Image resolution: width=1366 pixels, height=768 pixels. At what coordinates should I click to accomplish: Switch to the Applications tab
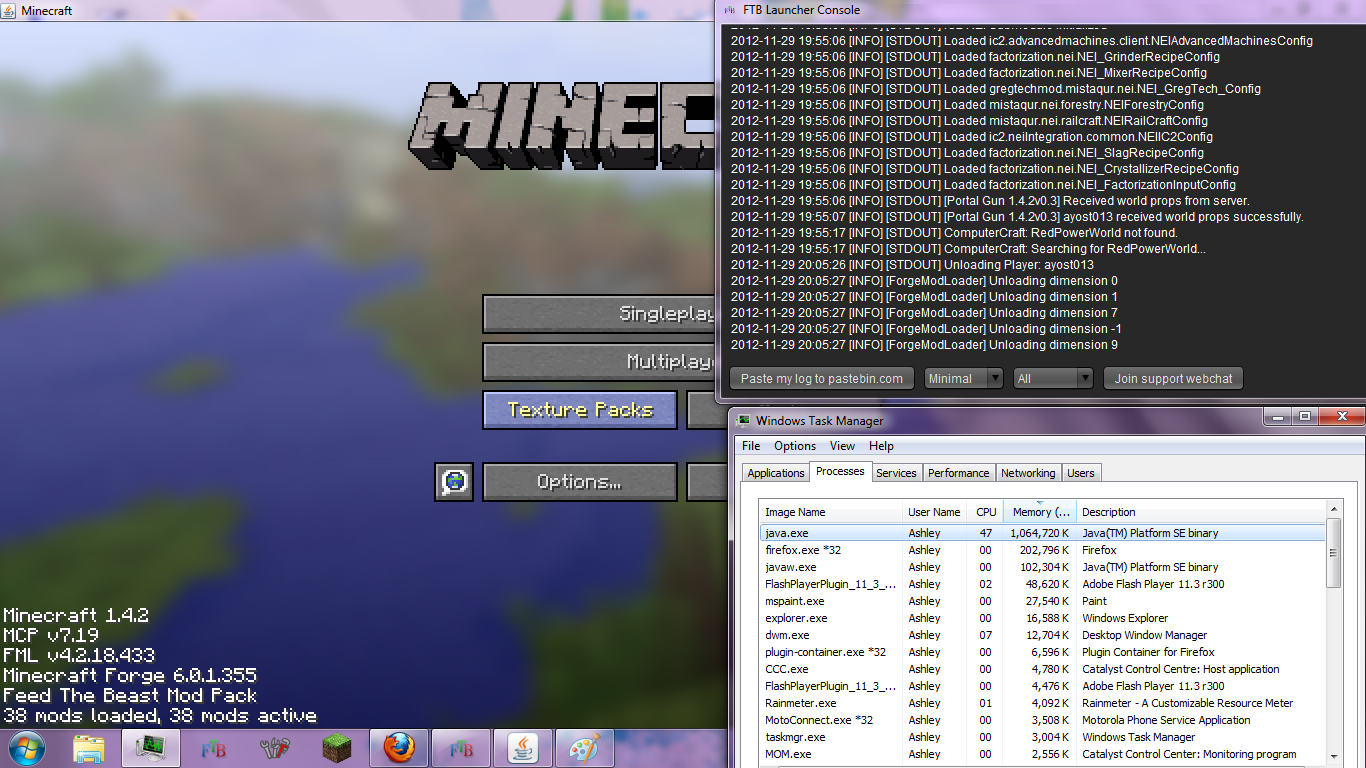(x=776, y=473)
